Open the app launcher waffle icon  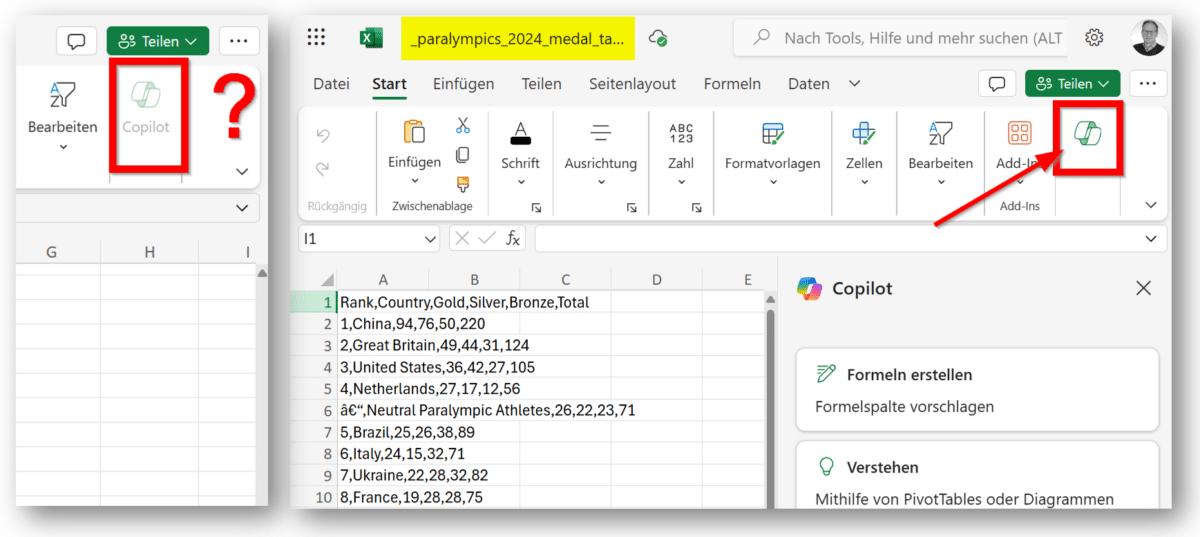[x=316, y=38]
